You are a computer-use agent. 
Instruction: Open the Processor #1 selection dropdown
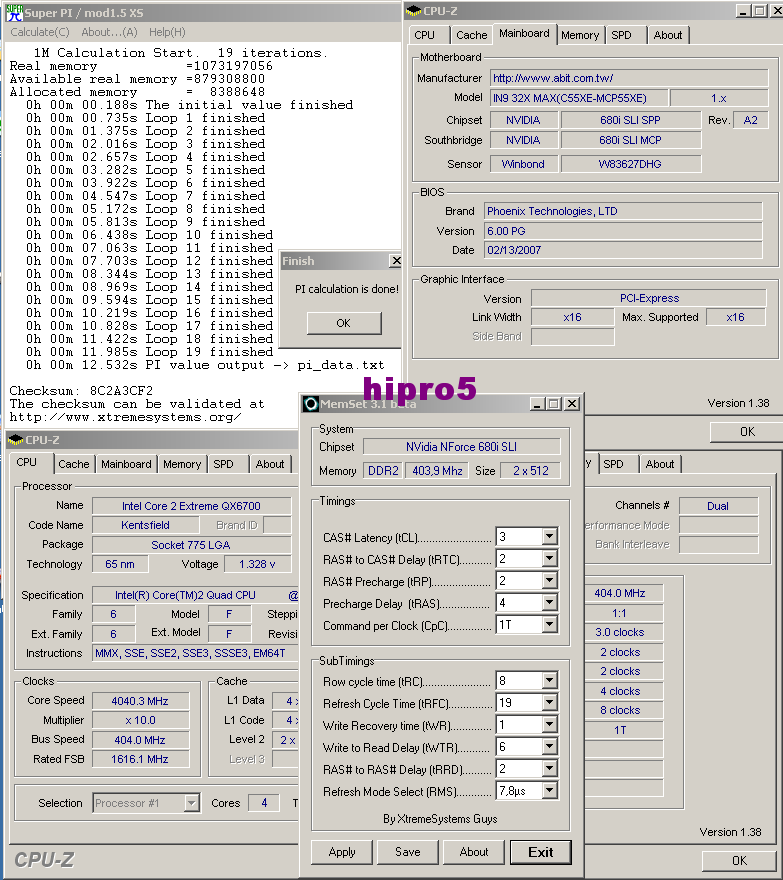[191, 803]
